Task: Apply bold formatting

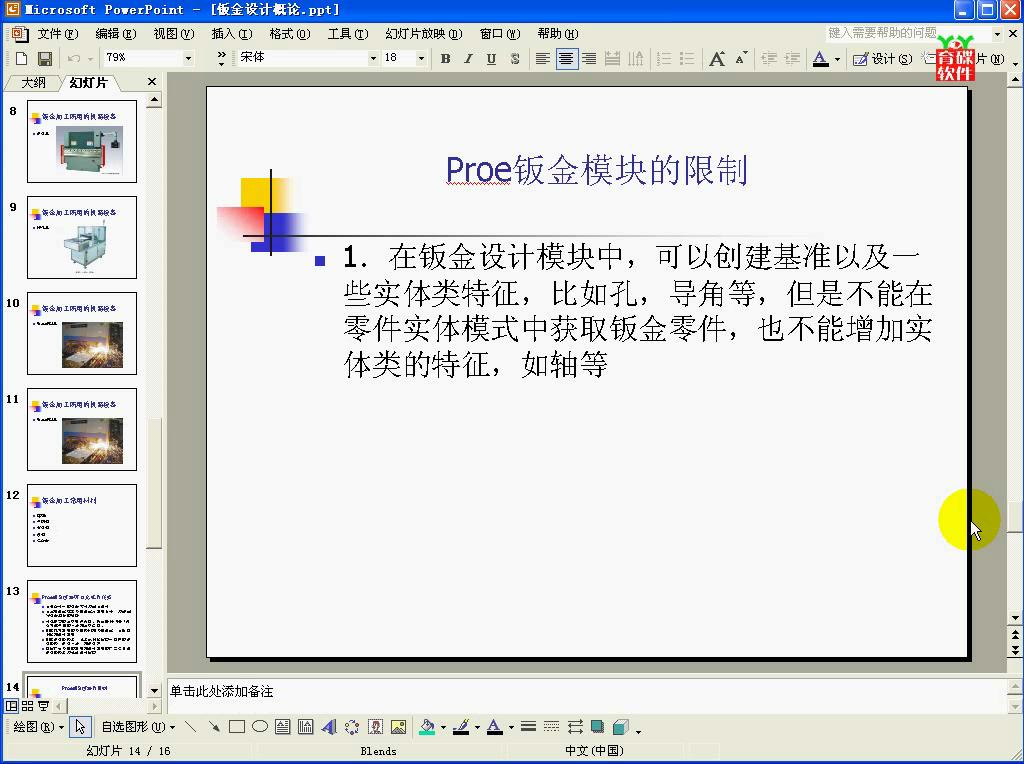Action: pyautogui.click(x=445, y=59)
